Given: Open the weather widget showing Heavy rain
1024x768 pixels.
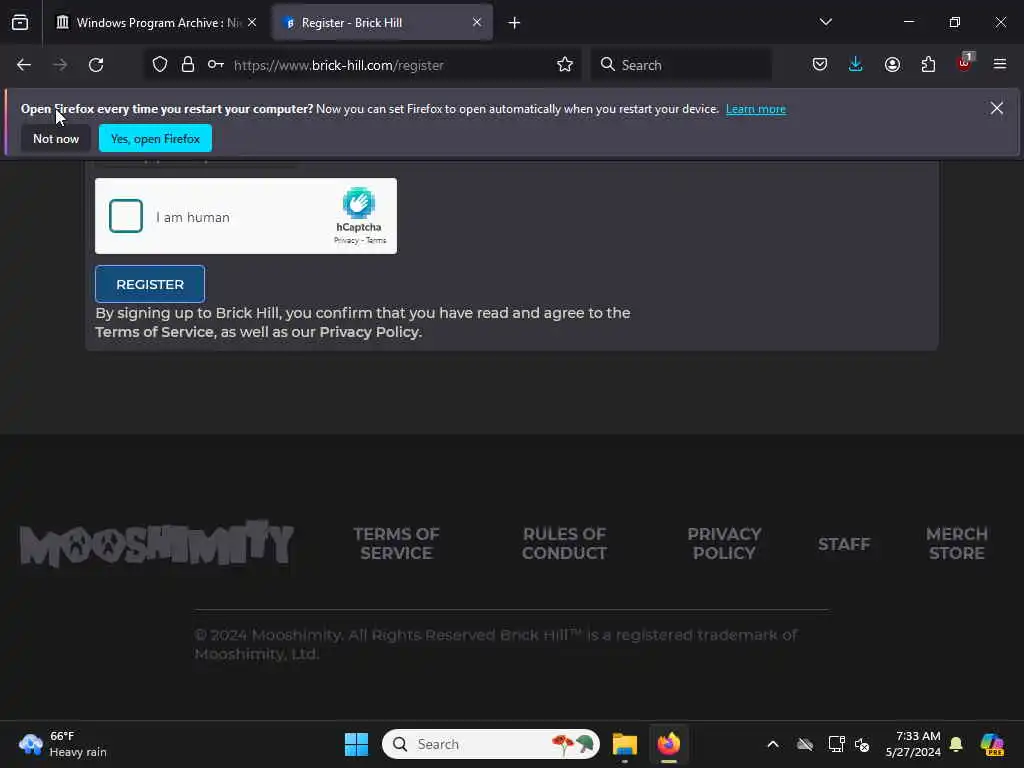Looking at the screenshot, I should tap(63, 744).
